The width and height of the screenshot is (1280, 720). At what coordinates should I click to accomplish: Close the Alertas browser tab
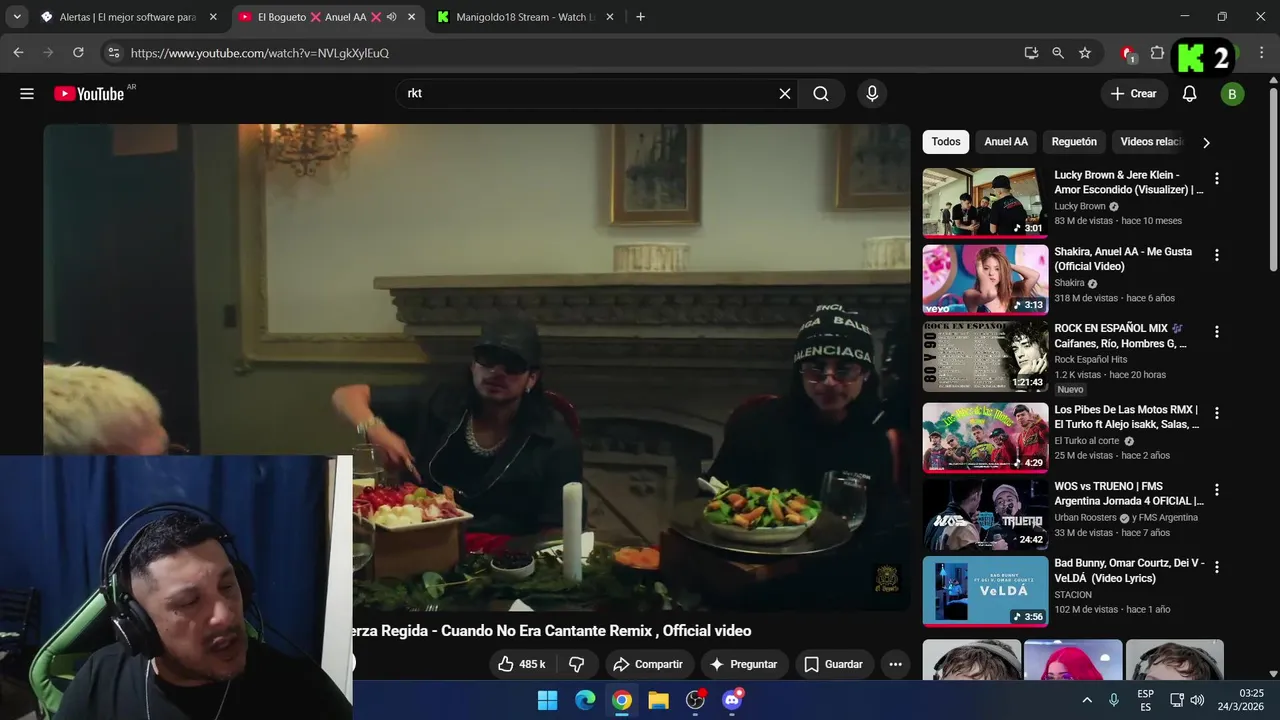(213, 17)
